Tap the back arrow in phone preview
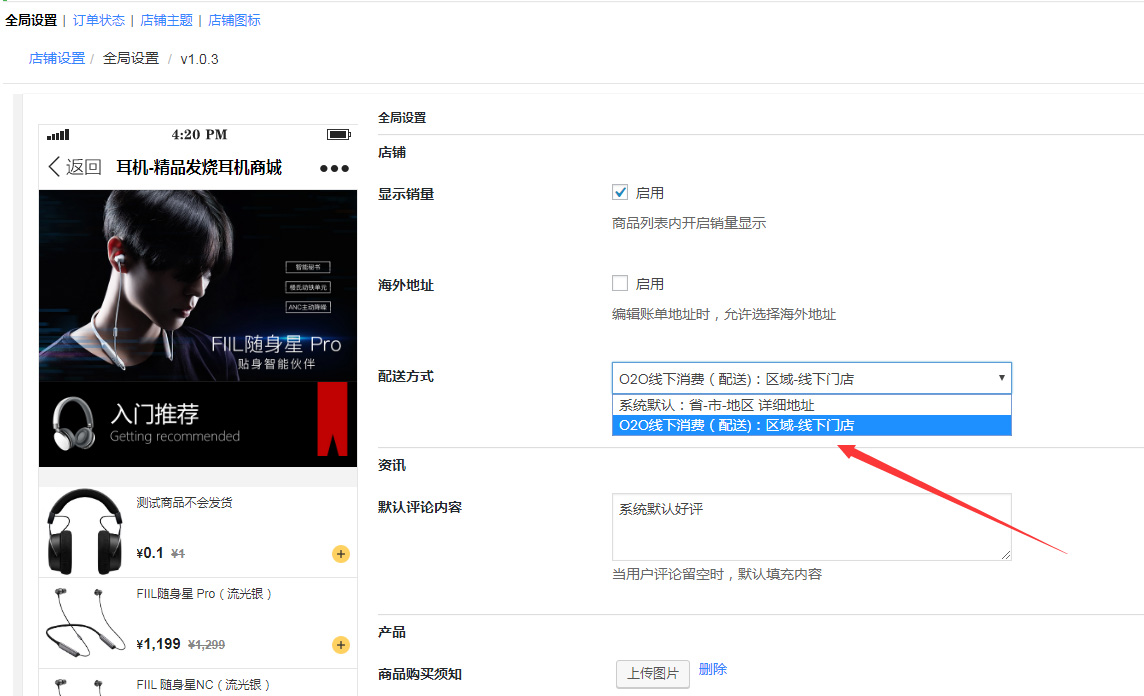 [x=54, y=167]
